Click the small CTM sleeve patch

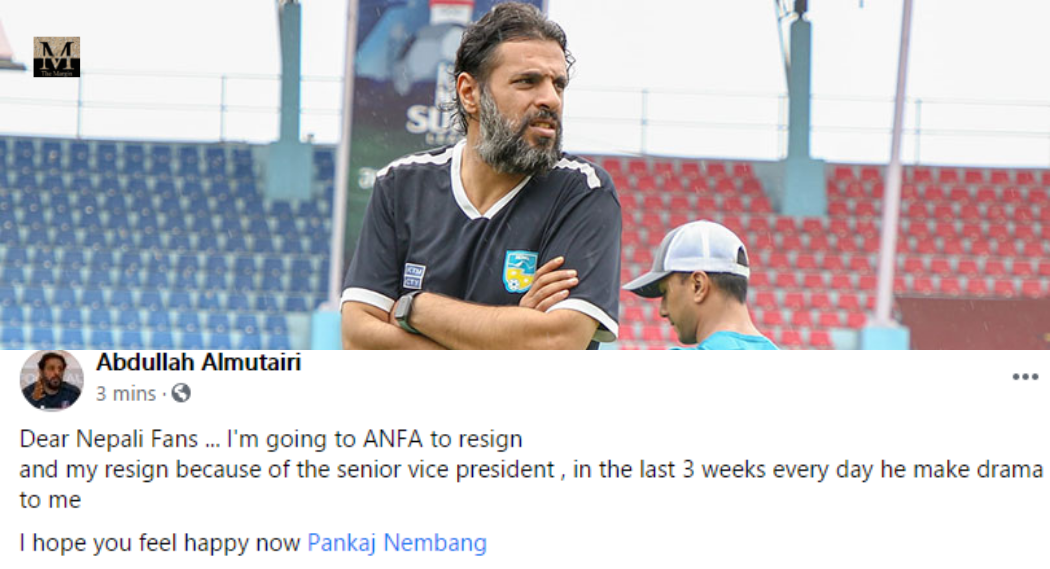(x=413, y=276)
